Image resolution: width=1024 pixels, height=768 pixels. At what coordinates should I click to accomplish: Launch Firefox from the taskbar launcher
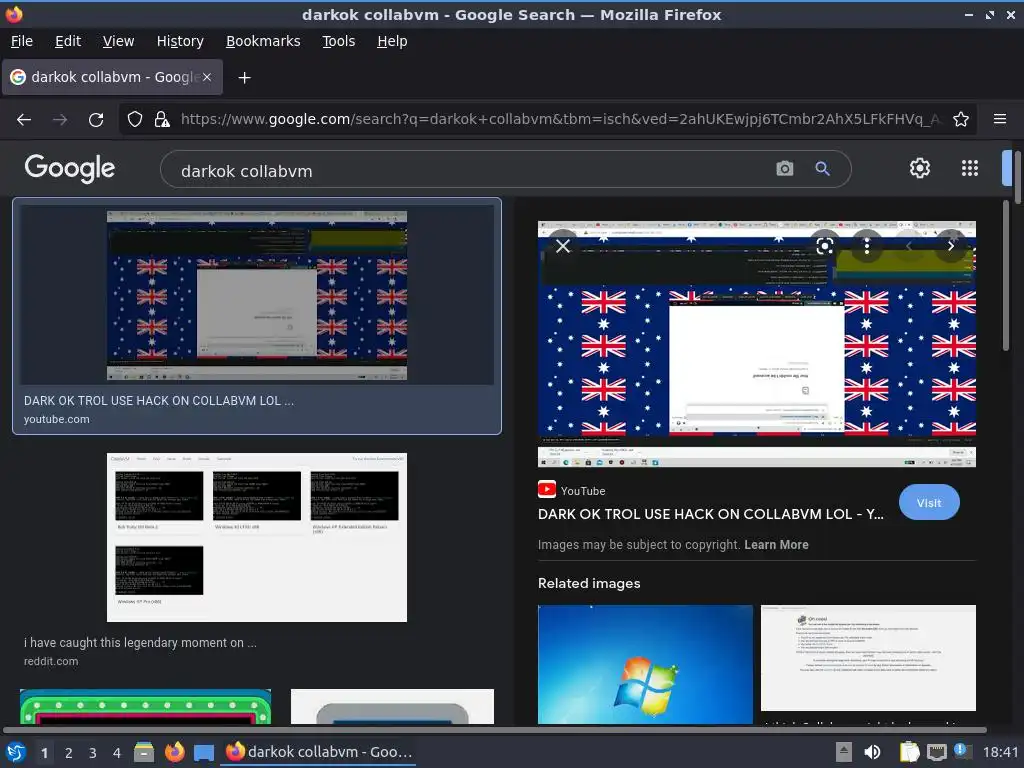click(174, 752)
